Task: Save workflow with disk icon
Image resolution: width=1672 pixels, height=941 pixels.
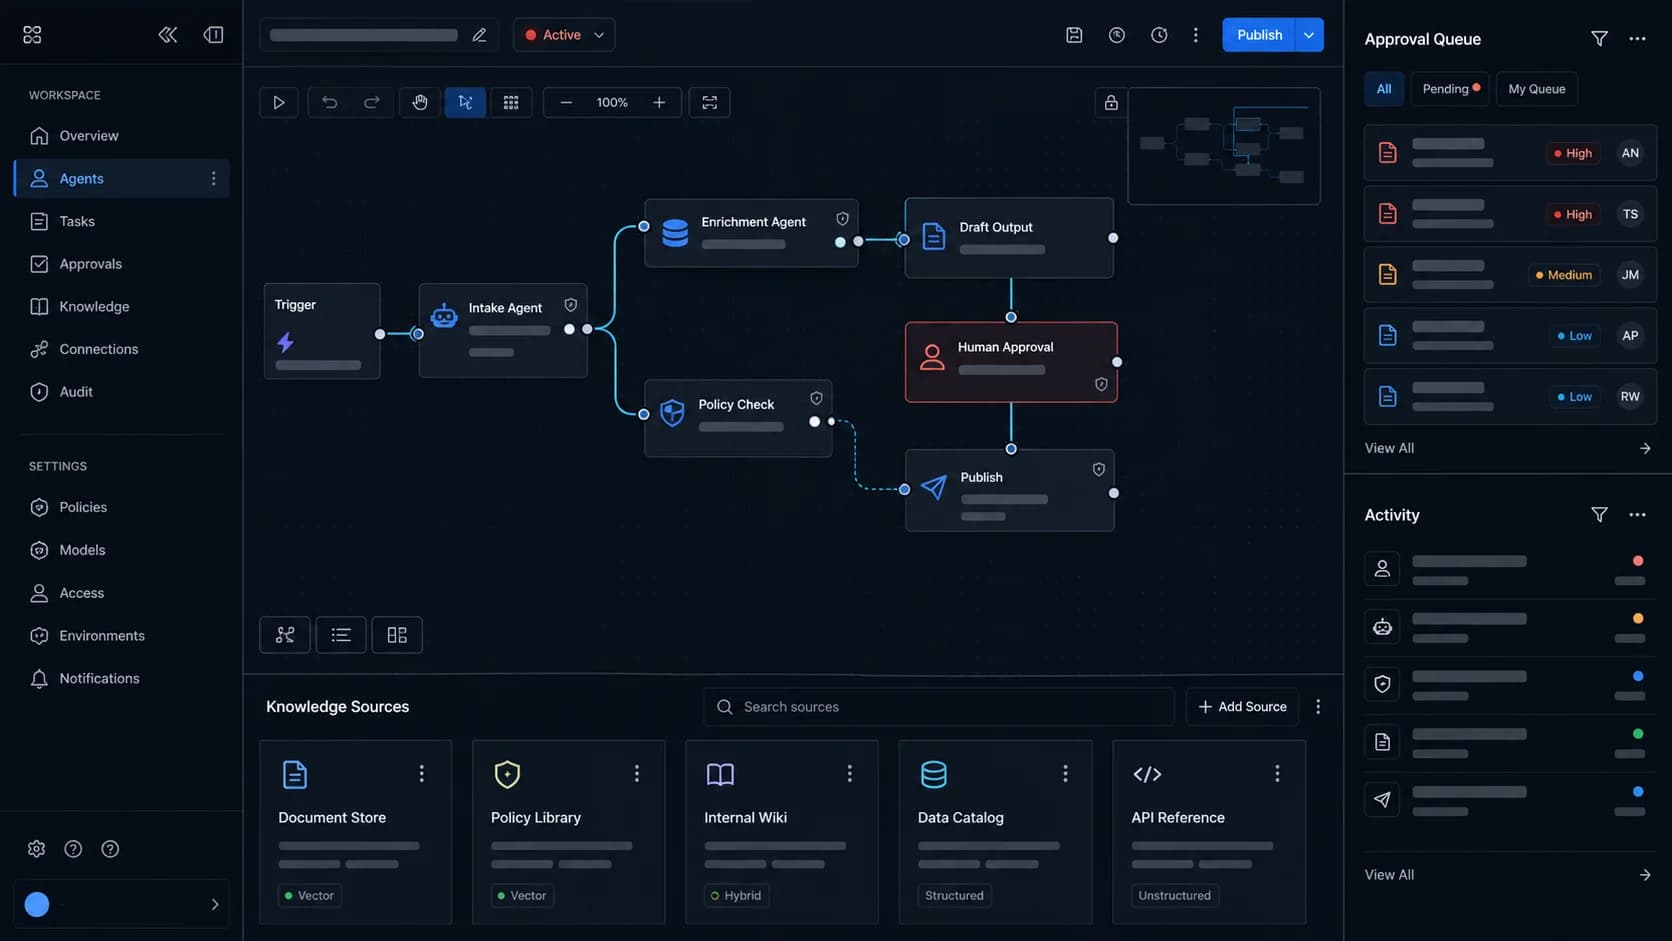Action: (x=1074, y=35)
